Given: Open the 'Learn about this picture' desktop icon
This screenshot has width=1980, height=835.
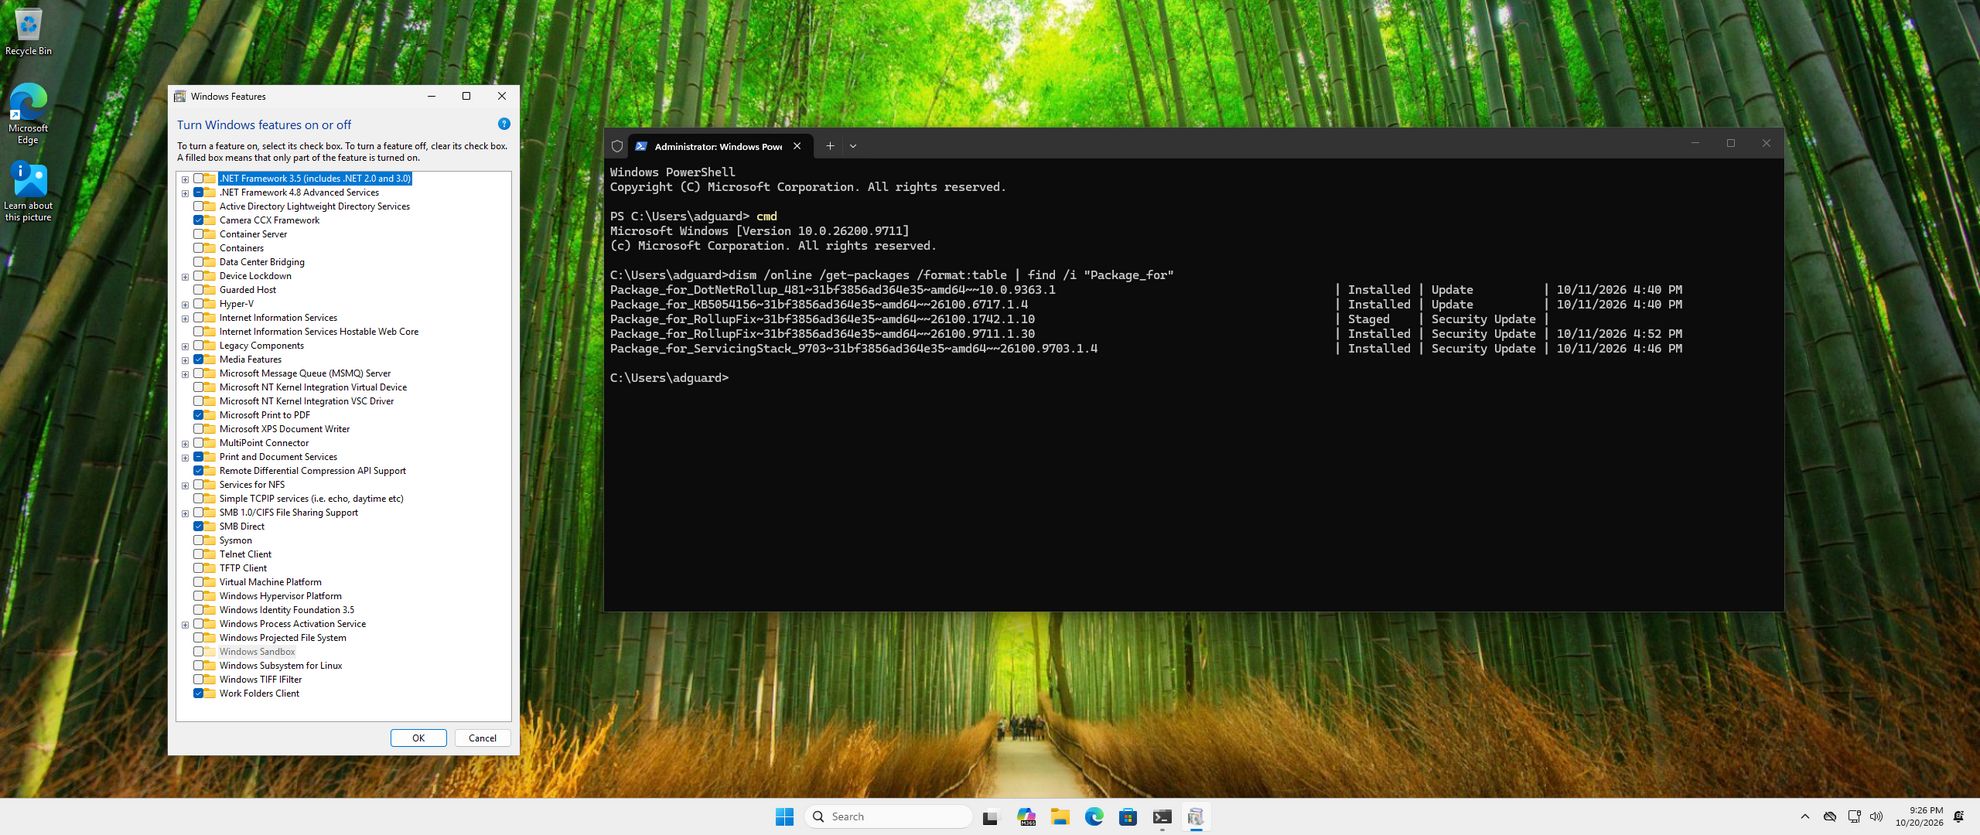Looking at the screenshot, I should click(28, 192).
